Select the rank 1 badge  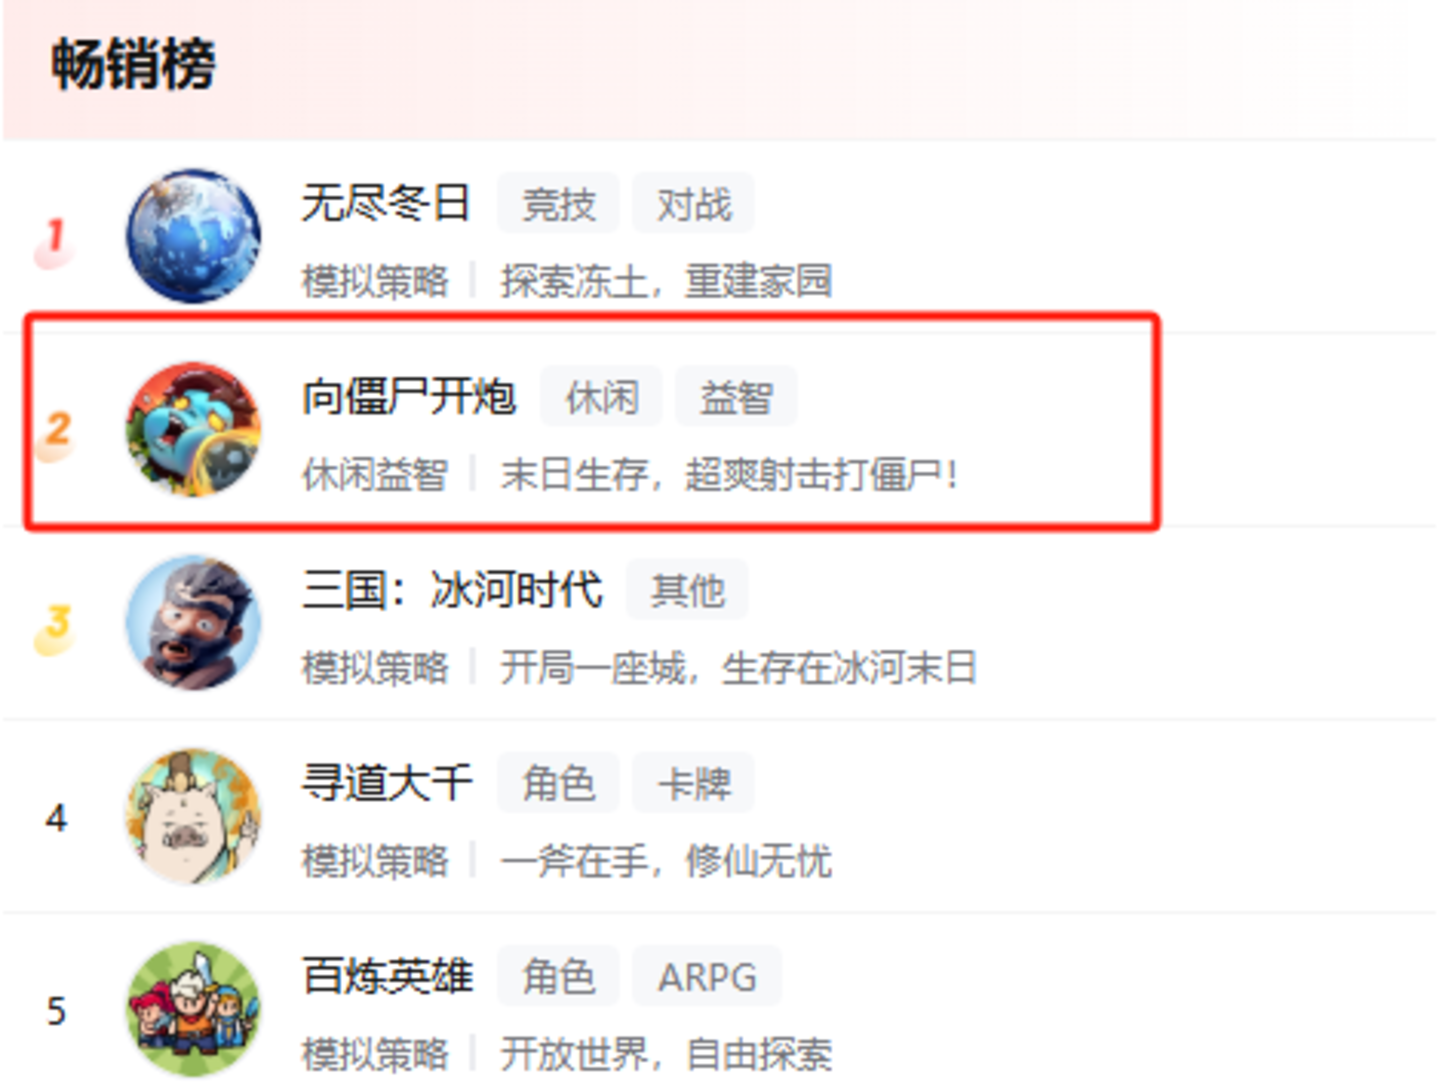tap(55, 241)
